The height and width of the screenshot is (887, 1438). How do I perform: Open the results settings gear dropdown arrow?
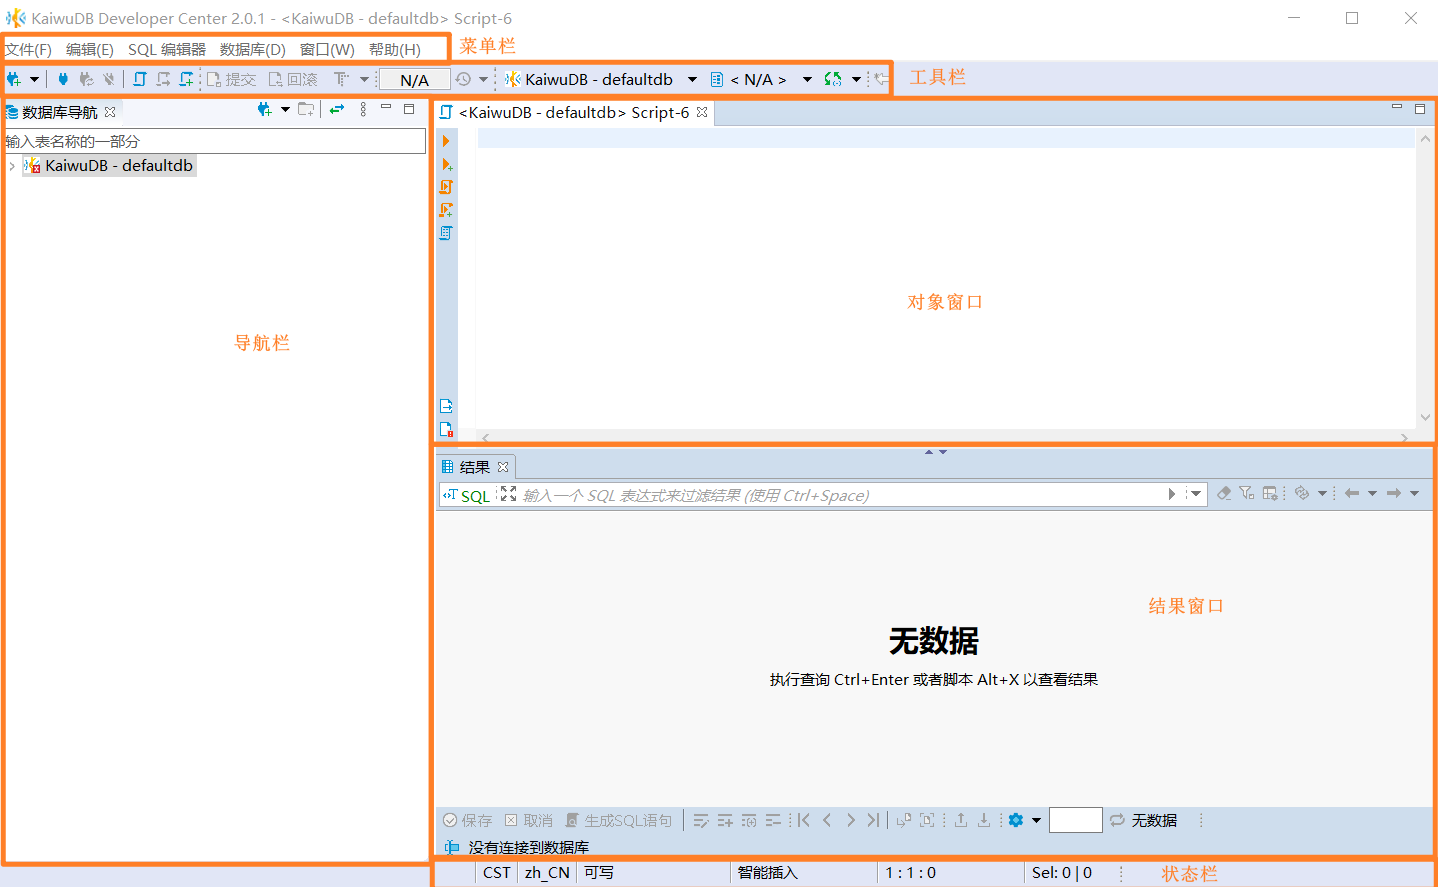(1036, 820)
